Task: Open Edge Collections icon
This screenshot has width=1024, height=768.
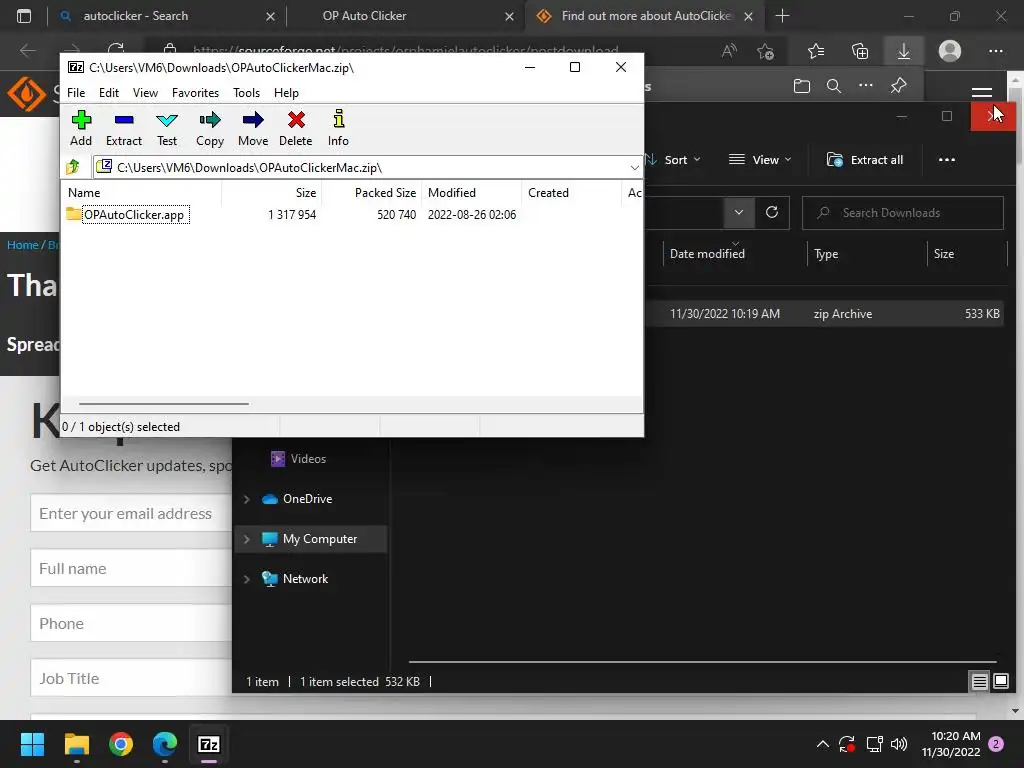Action: pyautogui.click(x=860, y=51)
